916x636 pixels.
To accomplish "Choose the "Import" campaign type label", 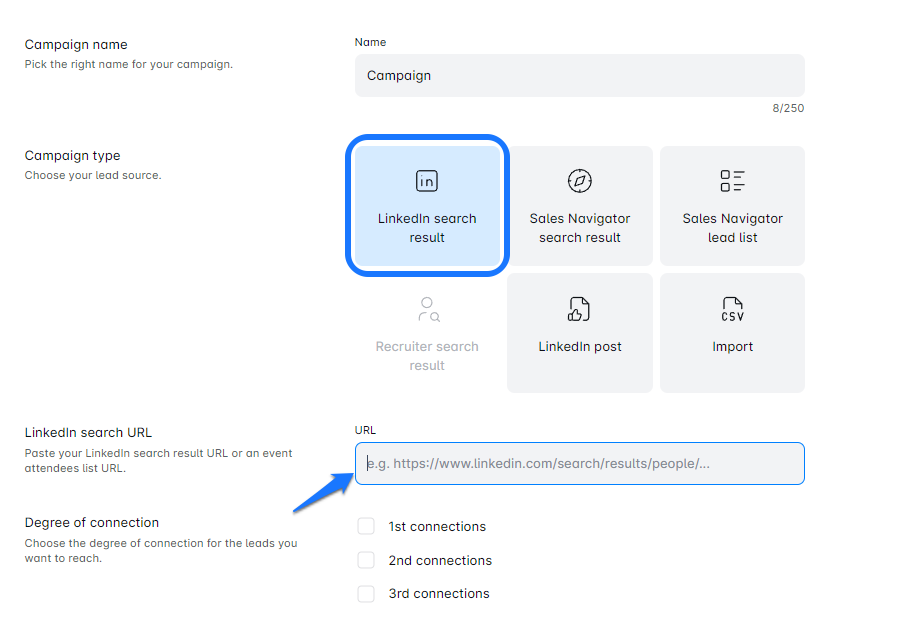I will tap(732, 347).
